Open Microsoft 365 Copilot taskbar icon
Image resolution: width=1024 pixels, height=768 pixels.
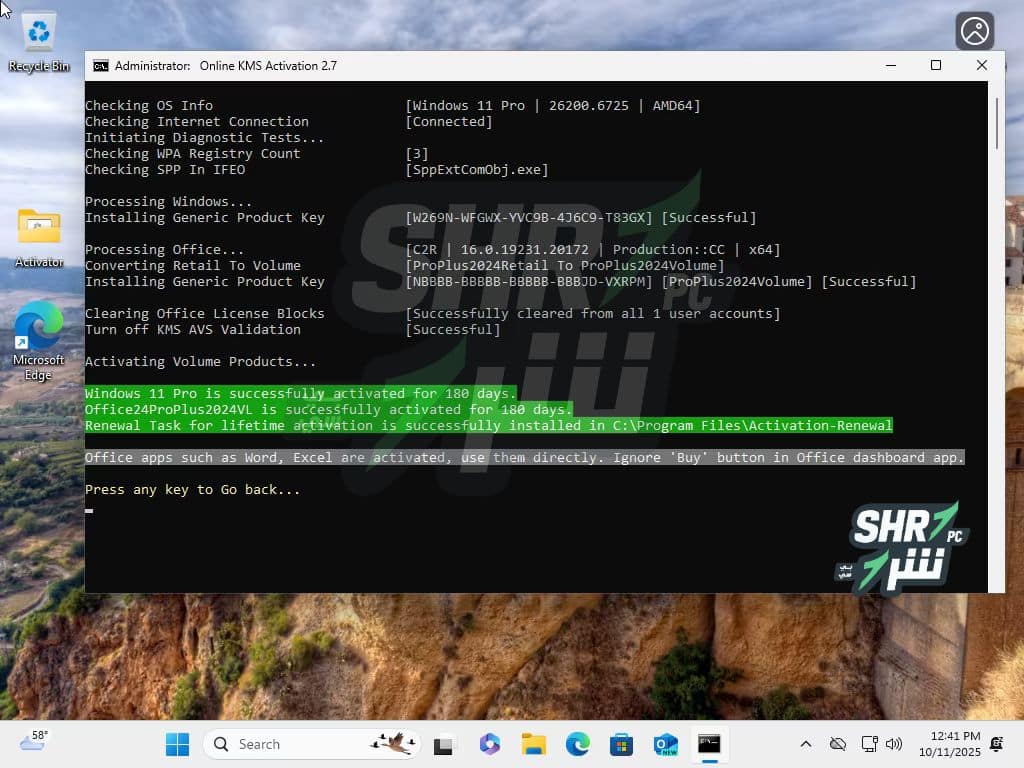click(x=489, y=744)
